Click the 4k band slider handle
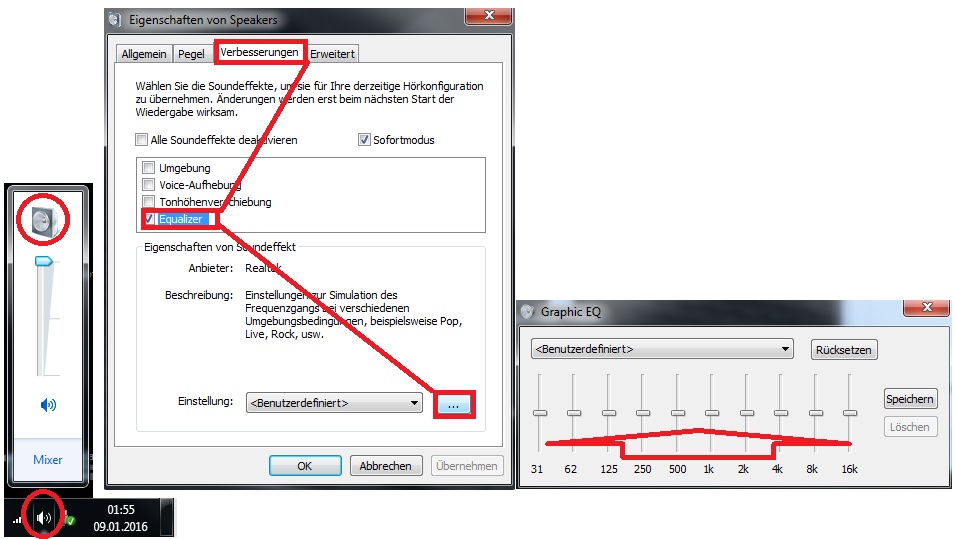This screenshot has height=539, width=954. pyautogui.click(x=781, y=413)
